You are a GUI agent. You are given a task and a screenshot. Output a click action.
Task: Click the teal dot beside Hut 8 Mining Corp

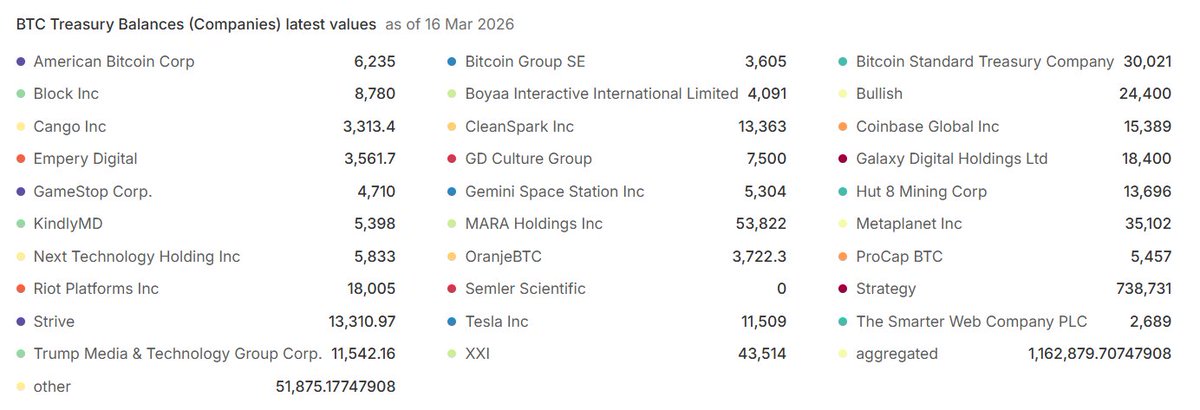coord(845,192)
